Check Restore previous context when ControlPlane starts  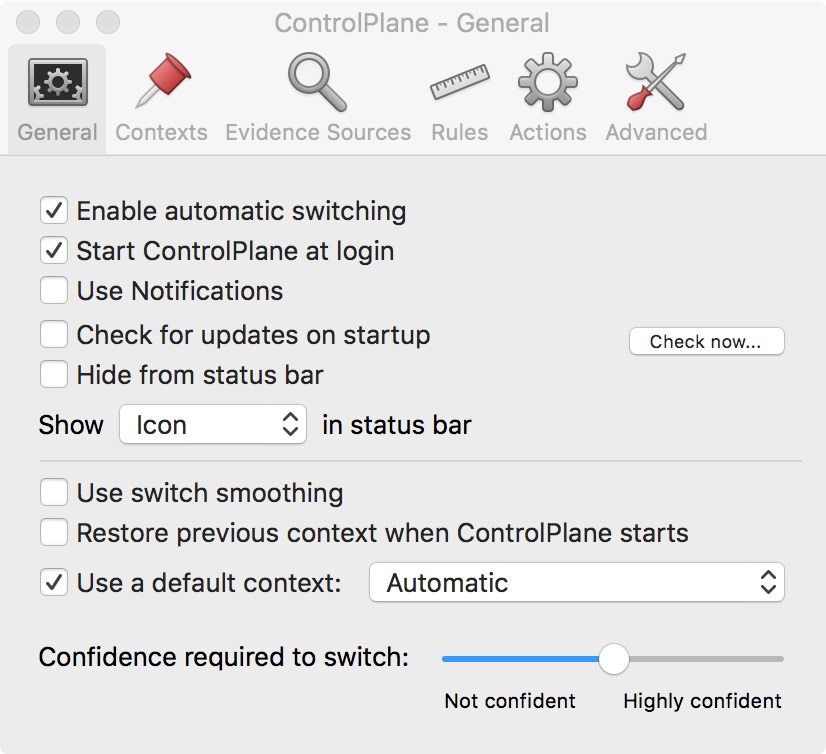(54, 532)
